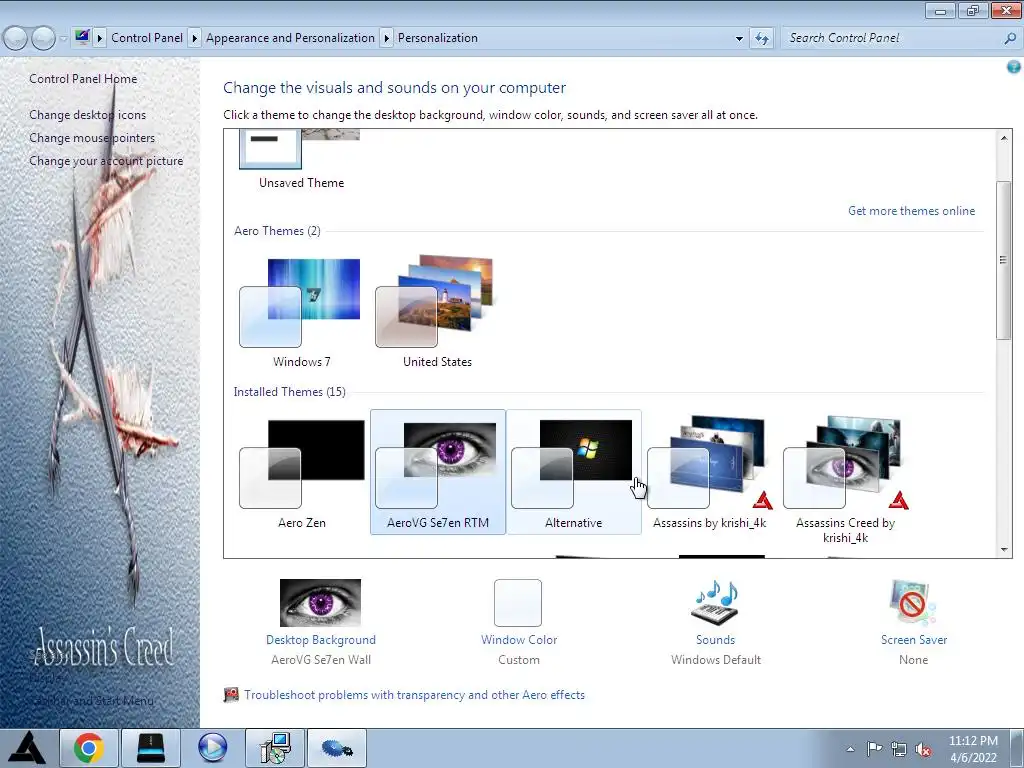This screenshot has height=768, width=1024.
Task: Launch Google Chrome from the taskbar
Action: point(88,748)
